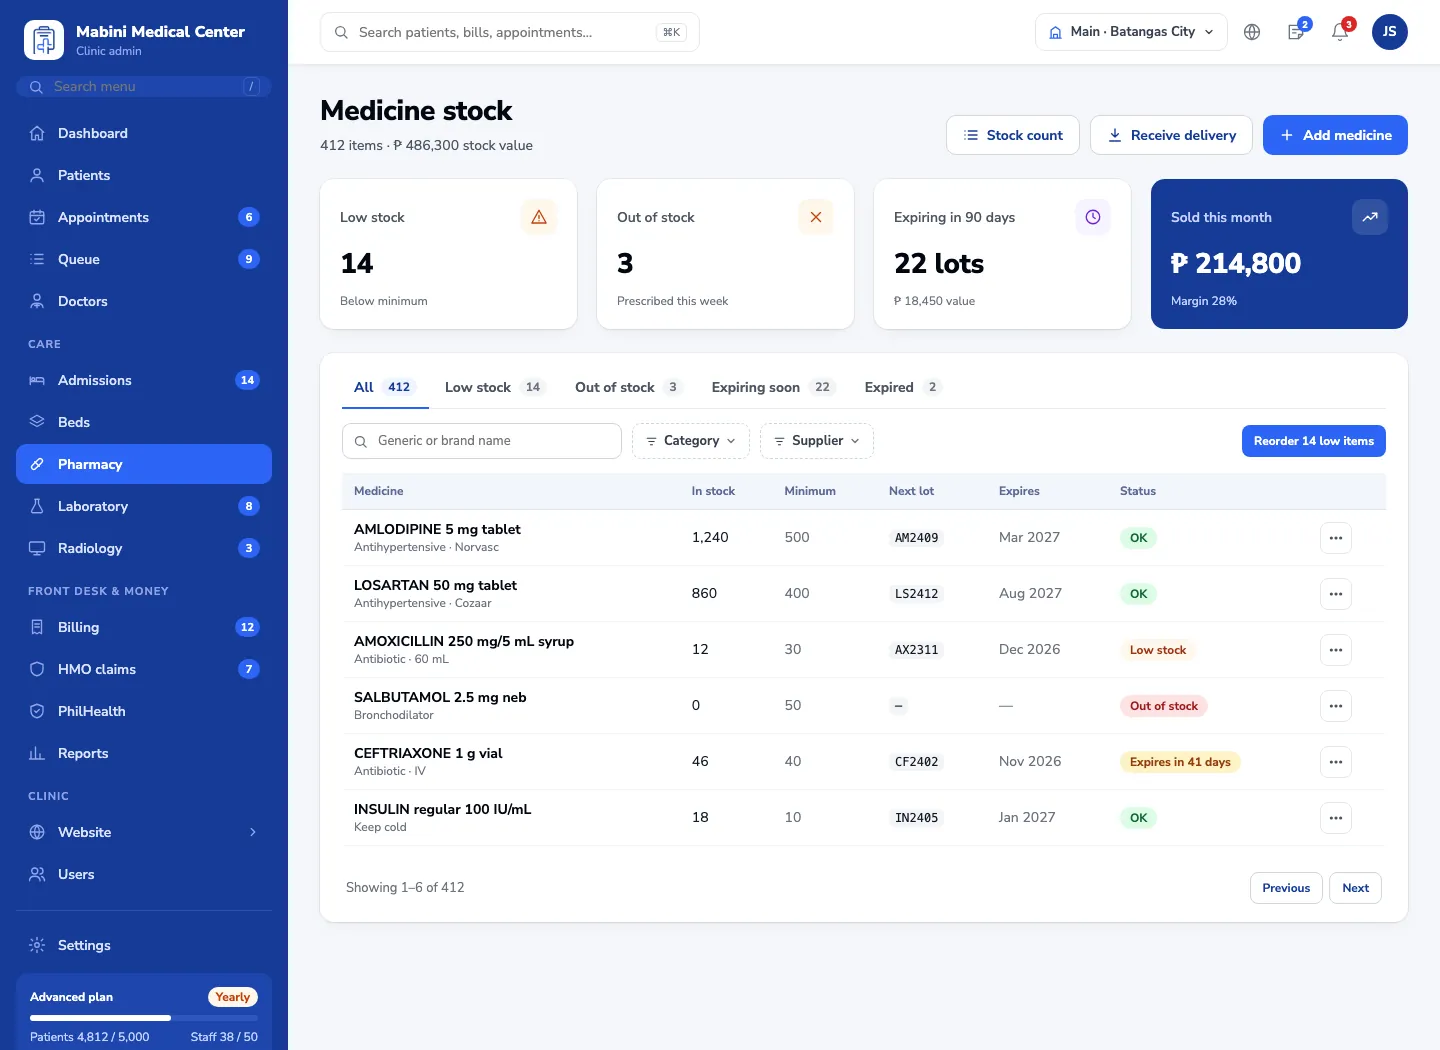Click the Receive delivery button
Viewport: 1440px width, 1050px height.
tap(1171, 135)
